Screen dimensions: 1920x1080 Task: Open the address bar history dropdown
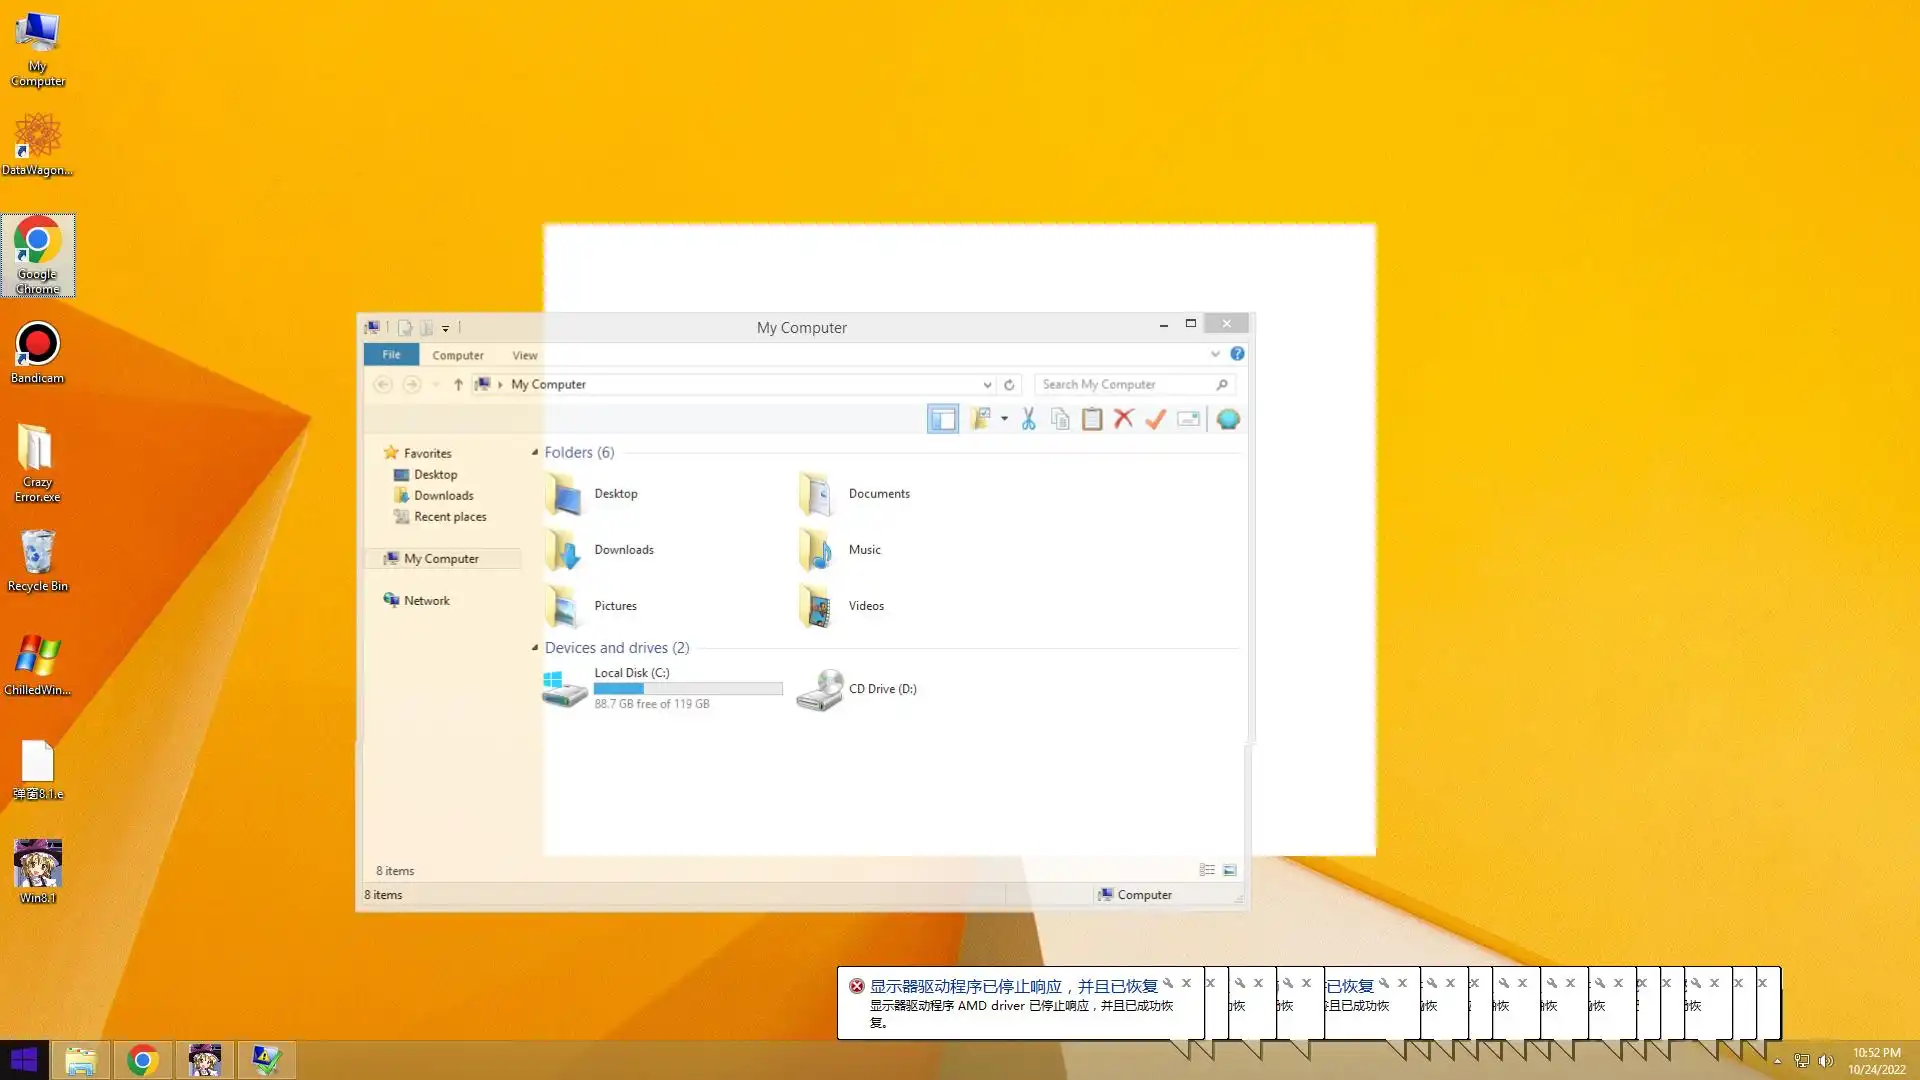[x=987, y=384]
